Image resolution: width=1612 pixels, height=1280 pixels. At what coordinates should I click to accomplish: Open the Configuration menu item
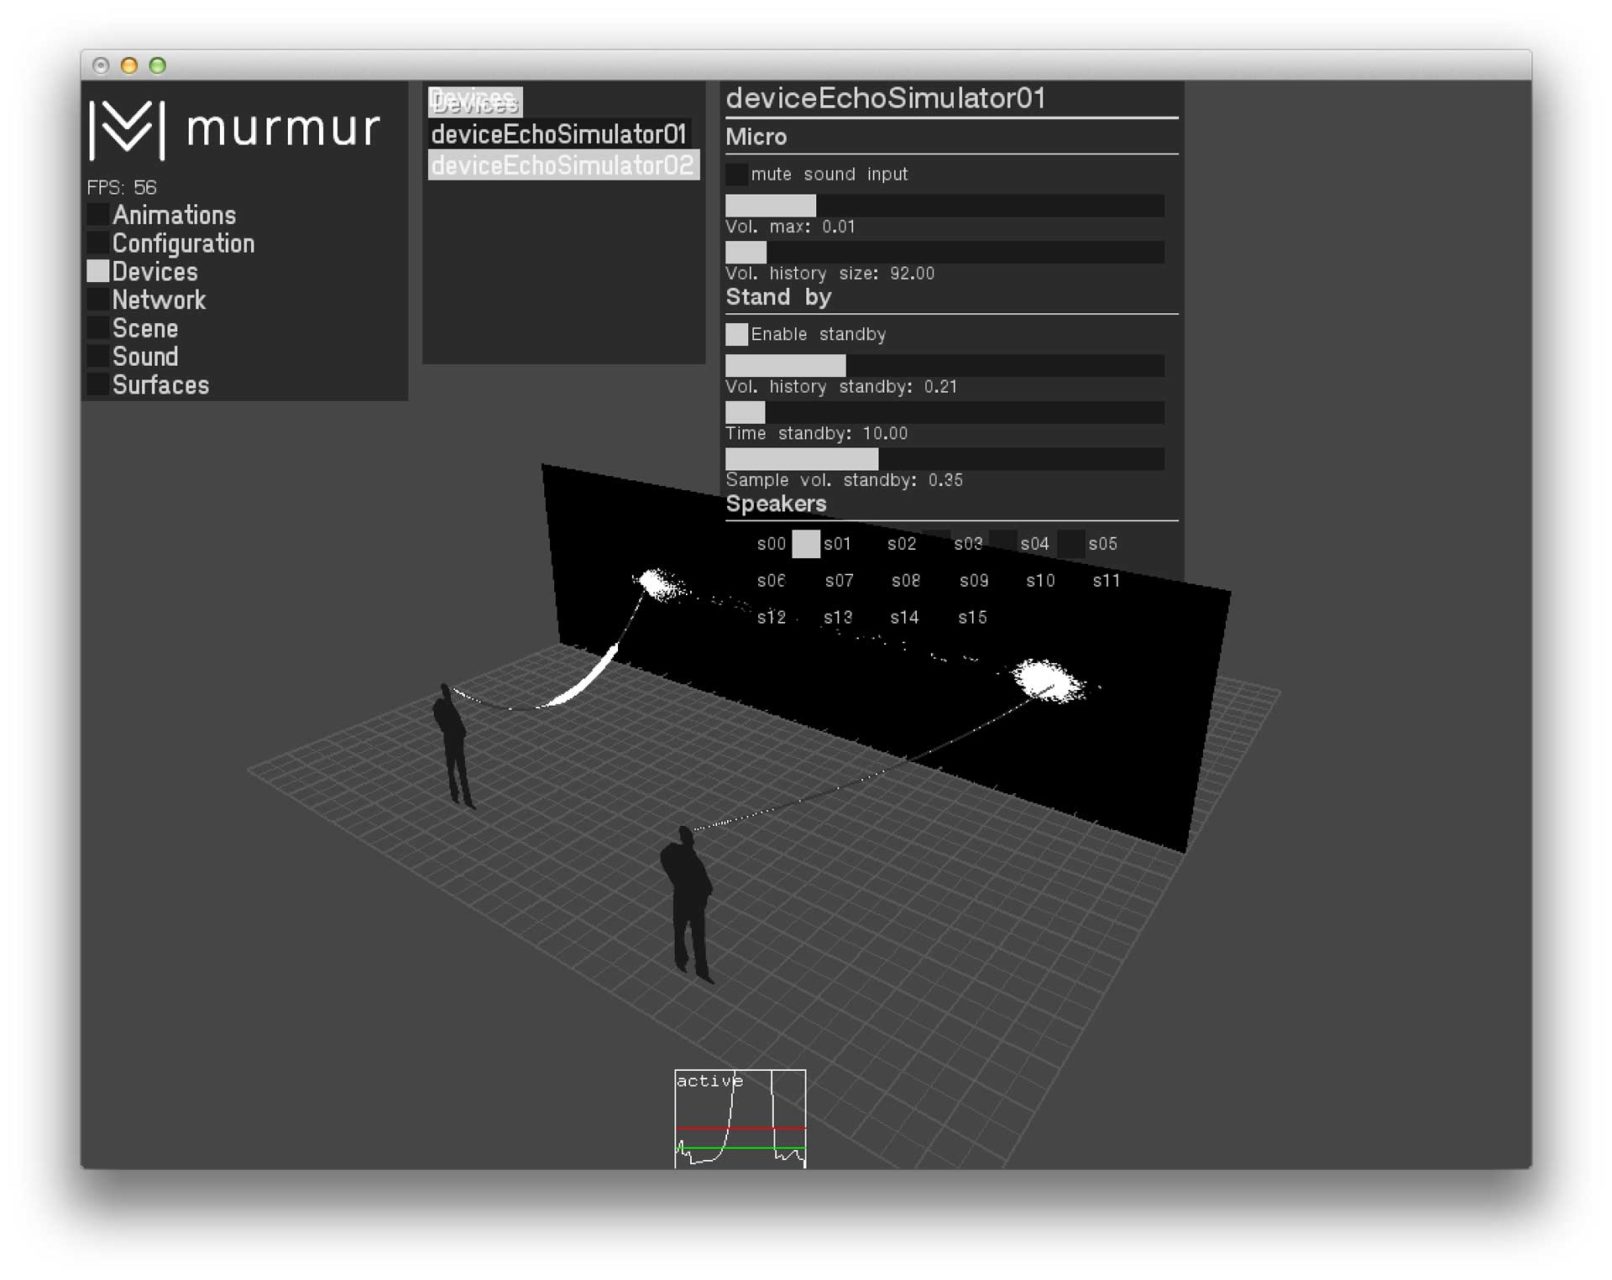(x=183, y=243)
